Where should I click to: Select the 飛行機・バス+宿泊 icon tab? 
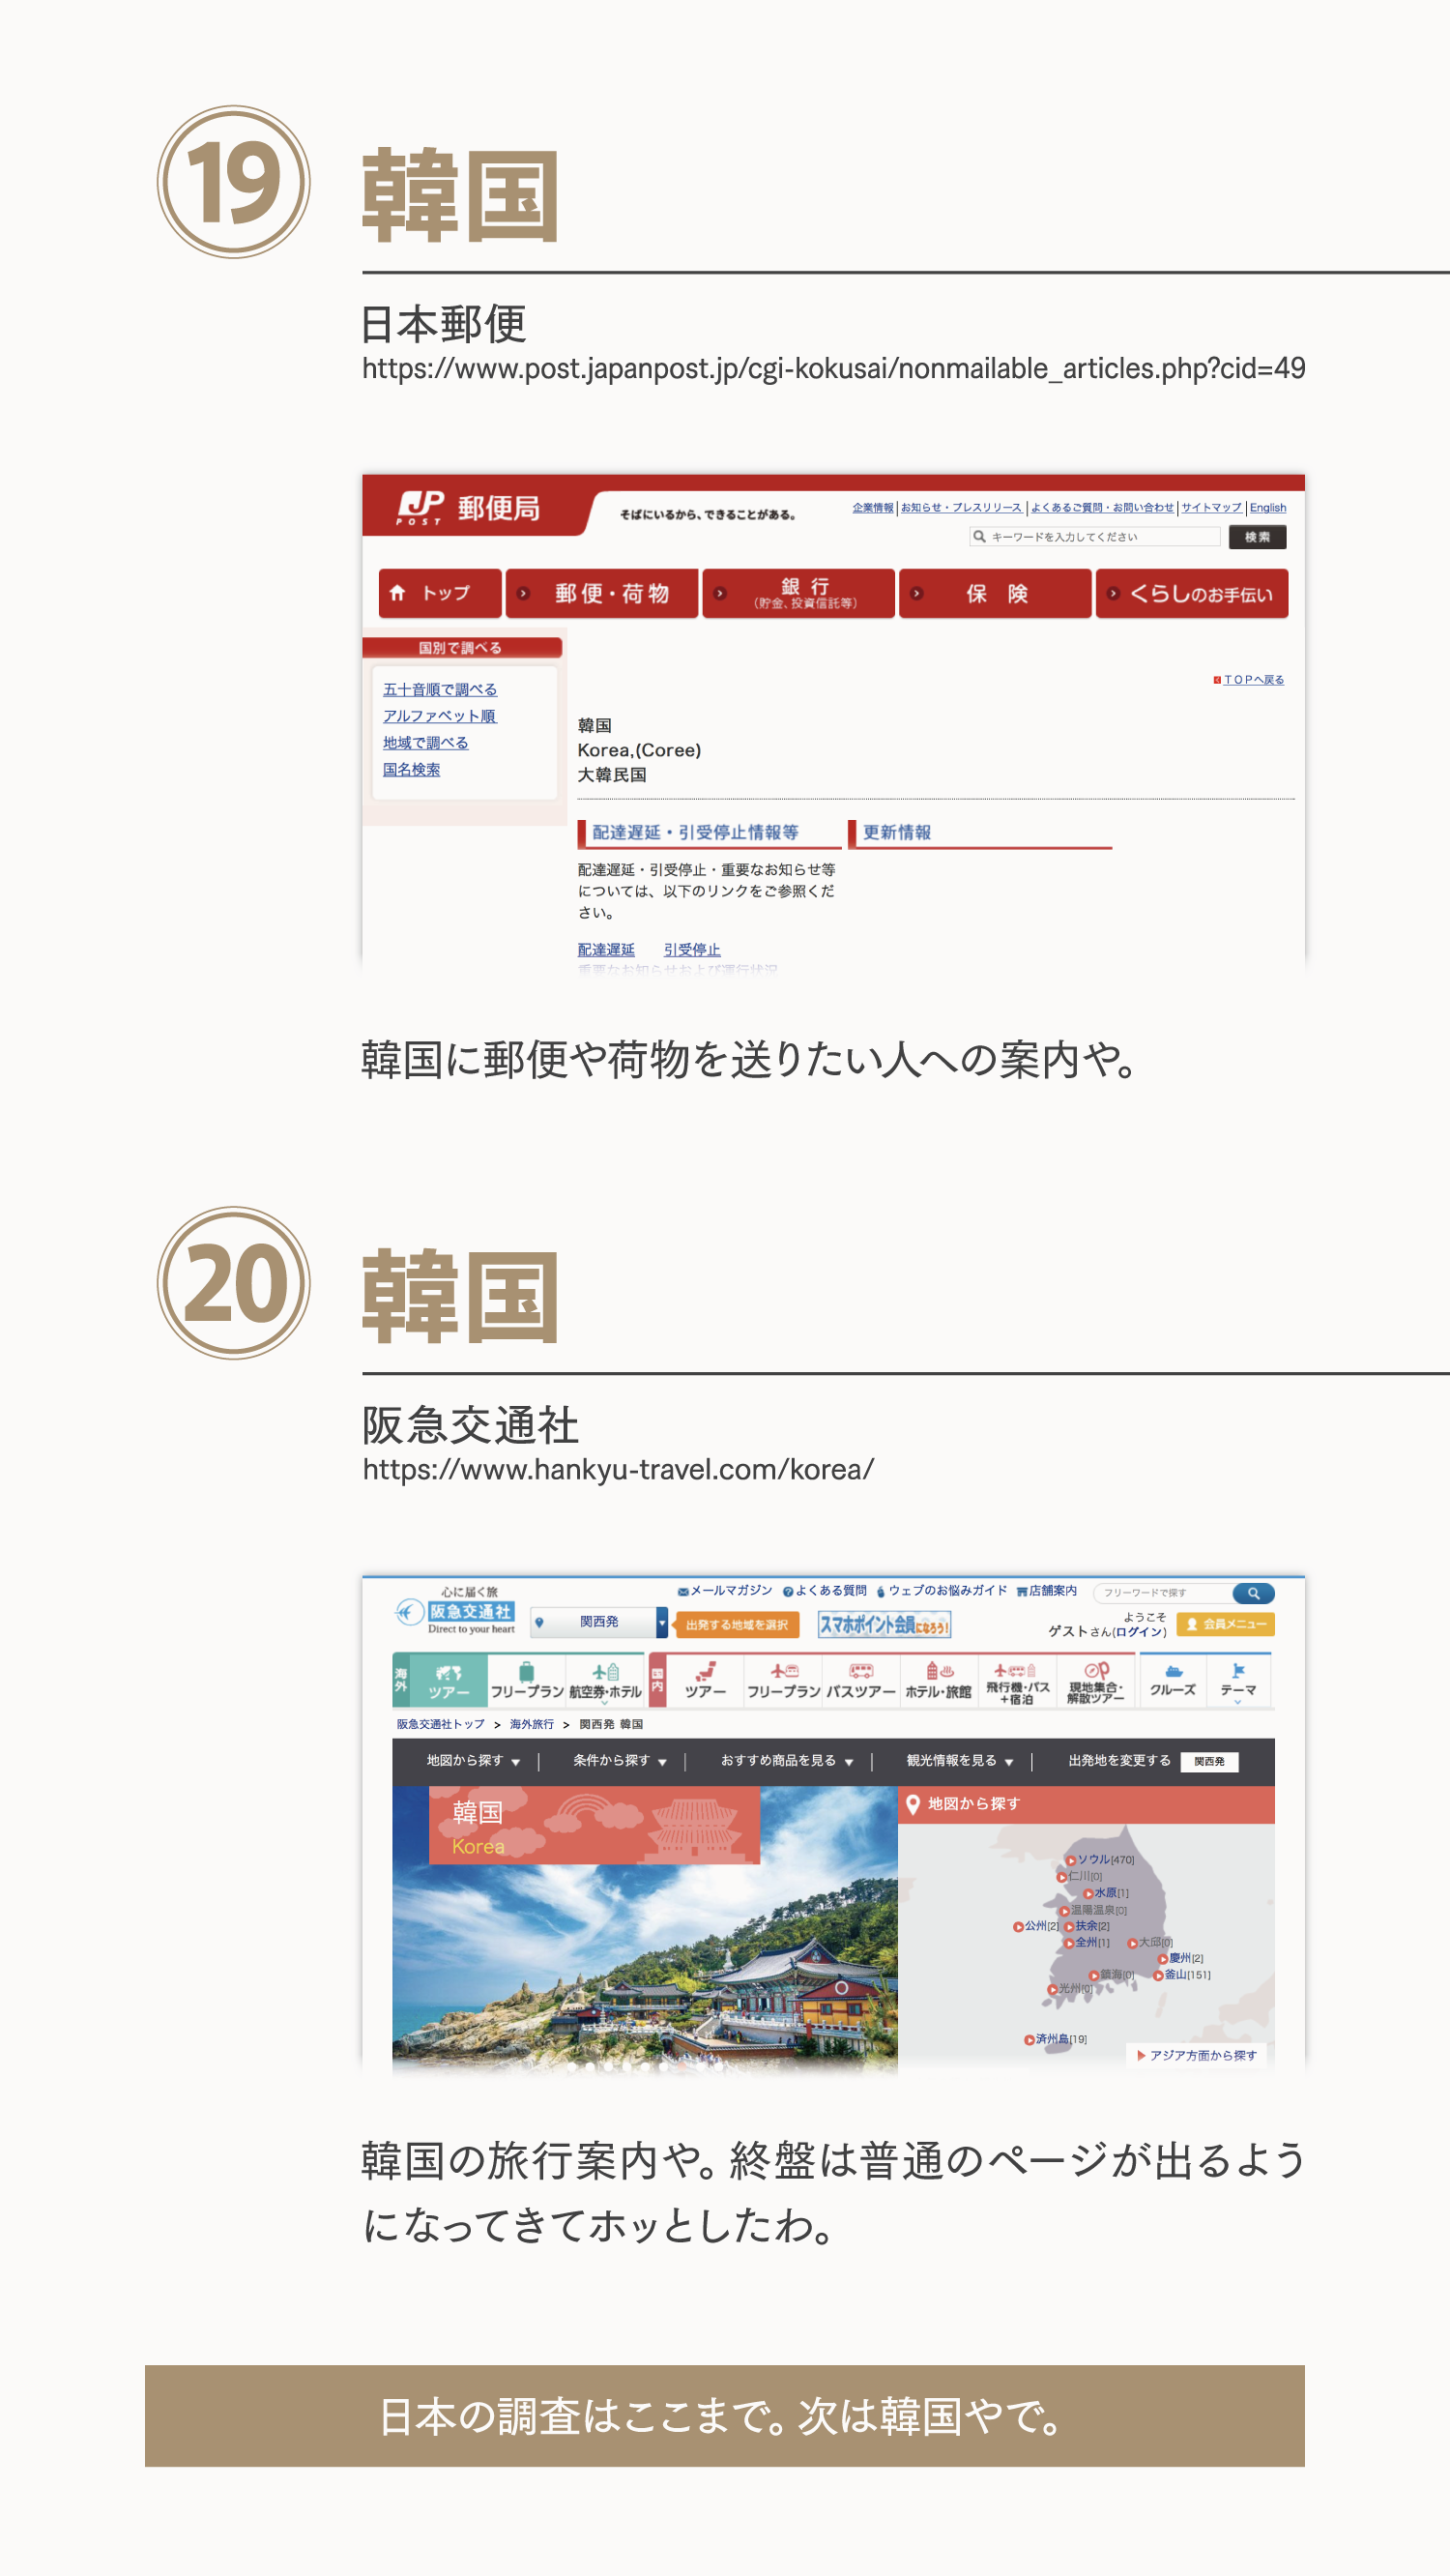point(1017,1681)
